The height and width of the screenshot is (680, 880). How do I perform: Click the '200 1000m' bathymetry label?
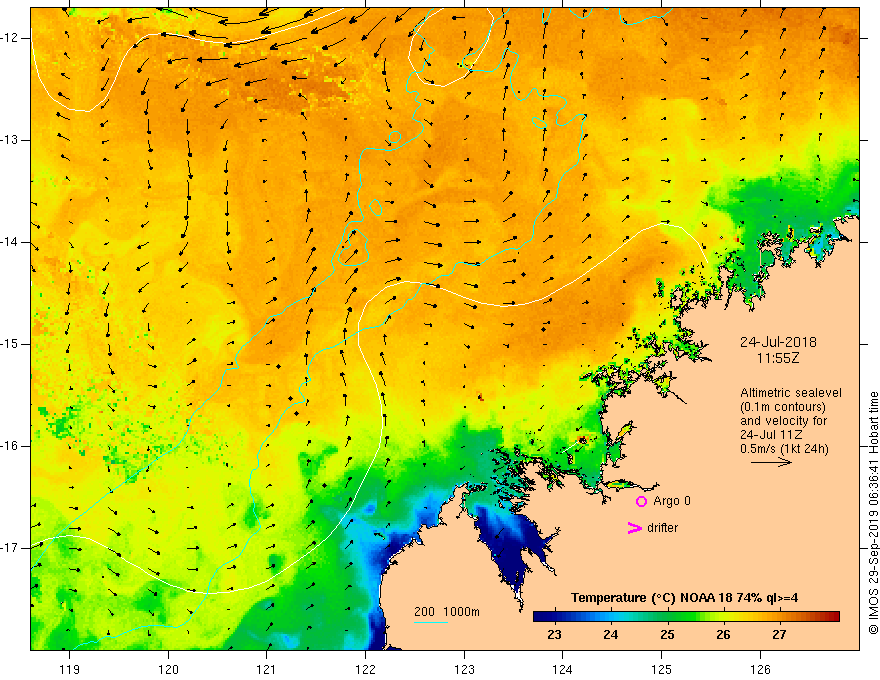[447, 612]
